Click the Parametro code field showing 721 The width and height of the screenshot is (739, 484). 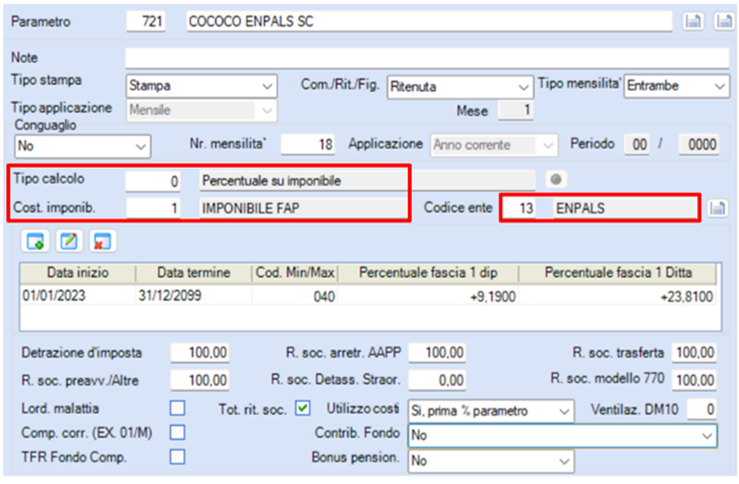[146, 22]
